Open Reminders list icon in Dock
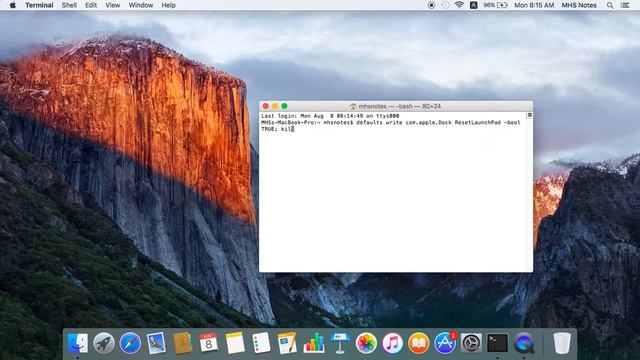The width and height of the screenshot is (640, 360). (x=261, y=343)
